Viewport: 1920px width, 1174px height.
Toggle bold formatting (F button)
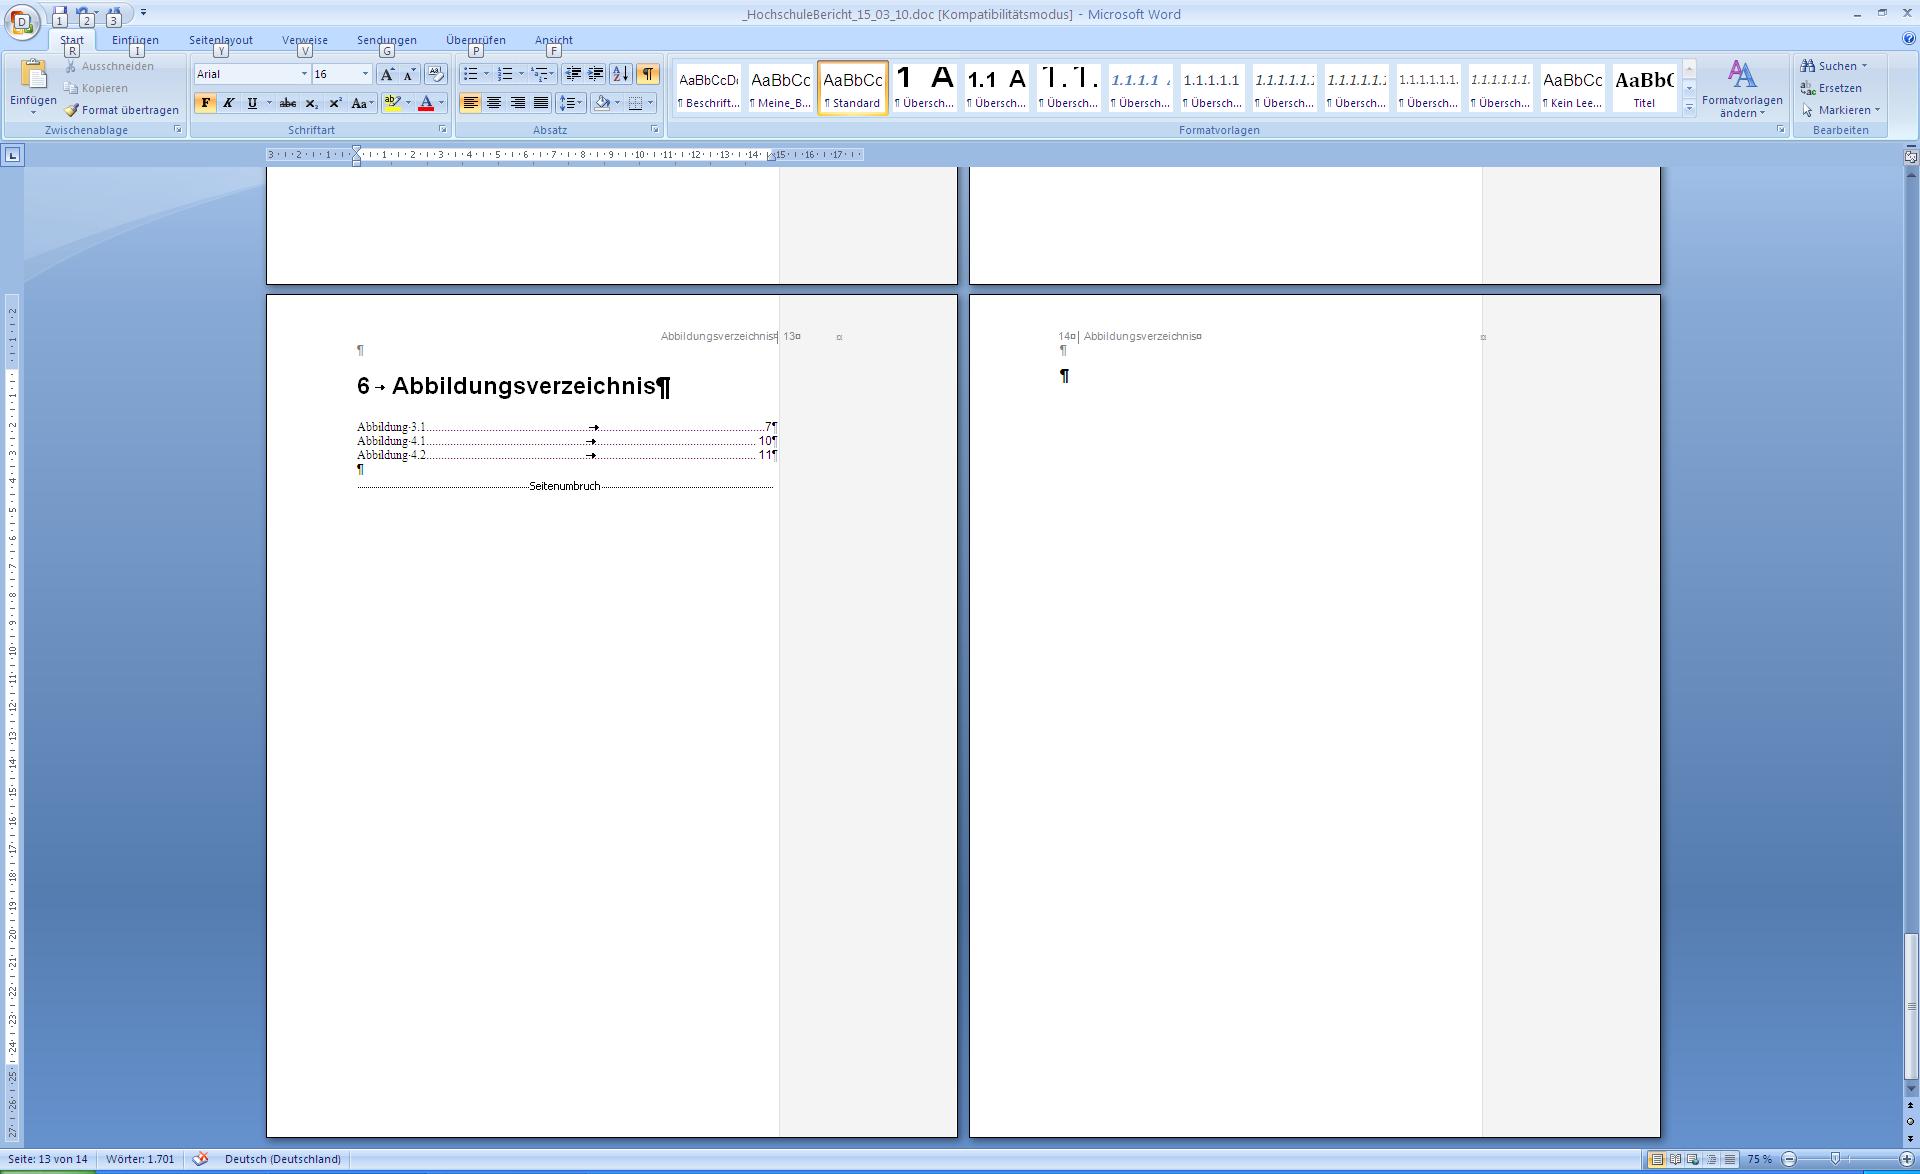tap(205, 103)
